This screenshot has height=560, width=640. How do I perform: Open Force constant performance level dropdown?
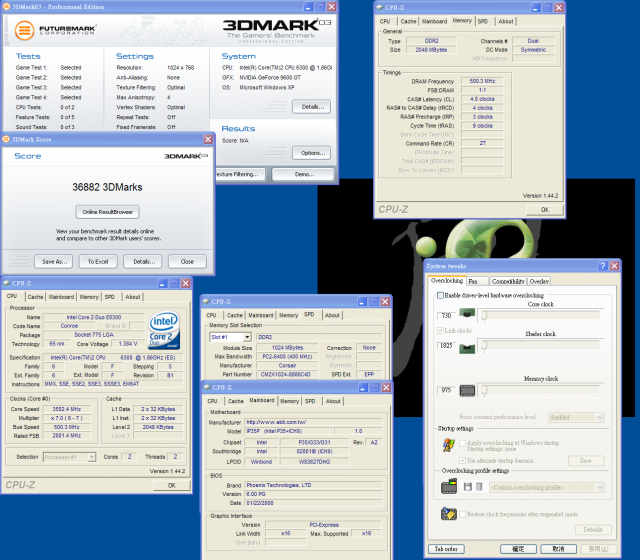tap(576, 417)
